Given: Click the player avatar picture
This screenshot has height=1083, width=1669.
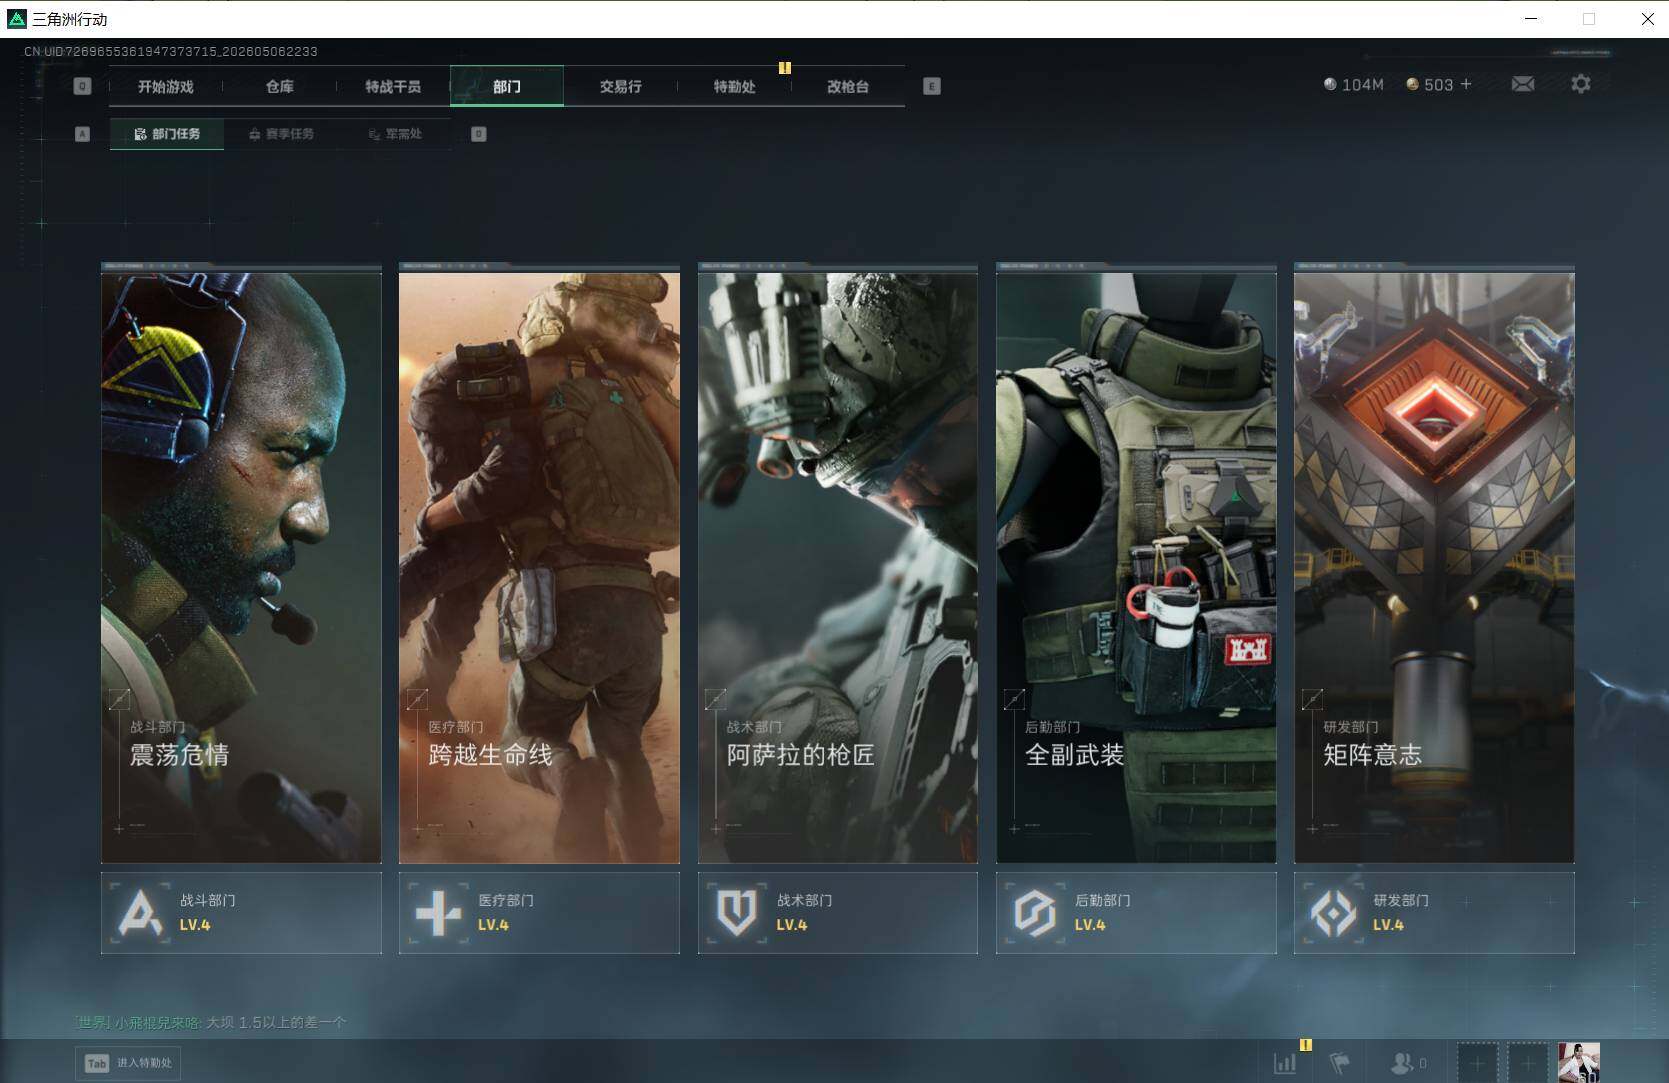Looking at the screenshot, I should (1579, 1062).
